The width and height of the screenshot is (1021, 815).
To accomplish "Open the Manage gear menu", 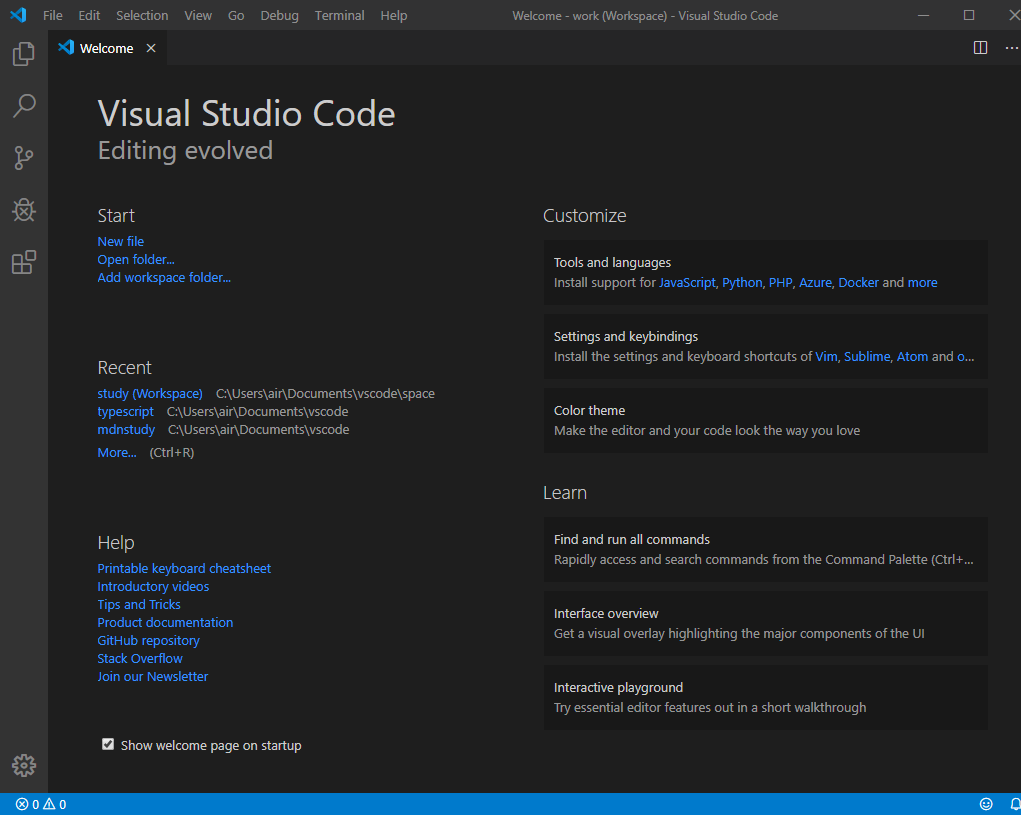I will (23, 765).
